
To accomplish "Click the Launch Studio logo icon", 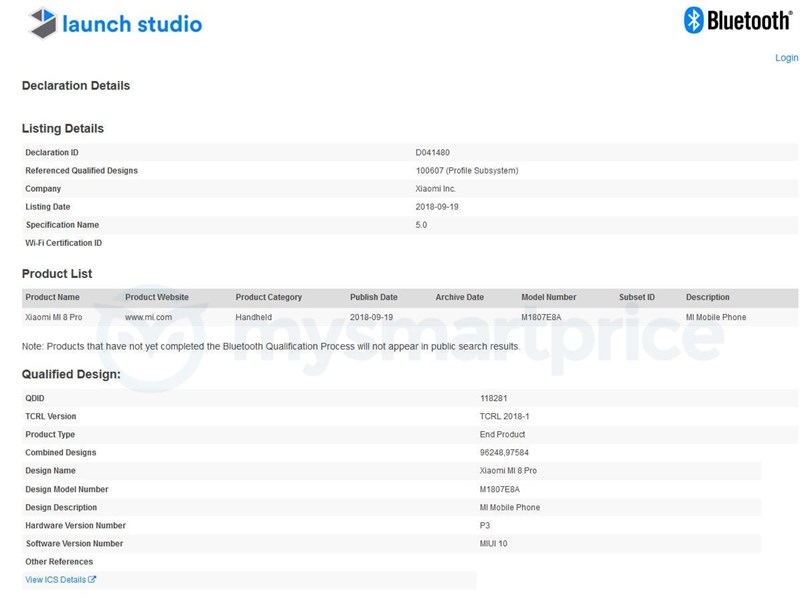I will (x=42, y=23).
